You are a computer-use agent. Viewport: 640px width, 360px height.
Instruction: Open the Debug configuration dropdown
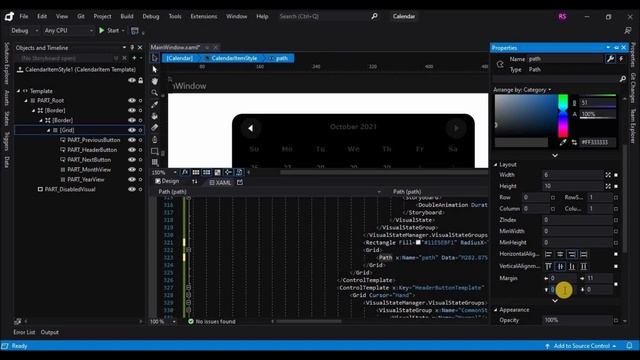[24, 30]
